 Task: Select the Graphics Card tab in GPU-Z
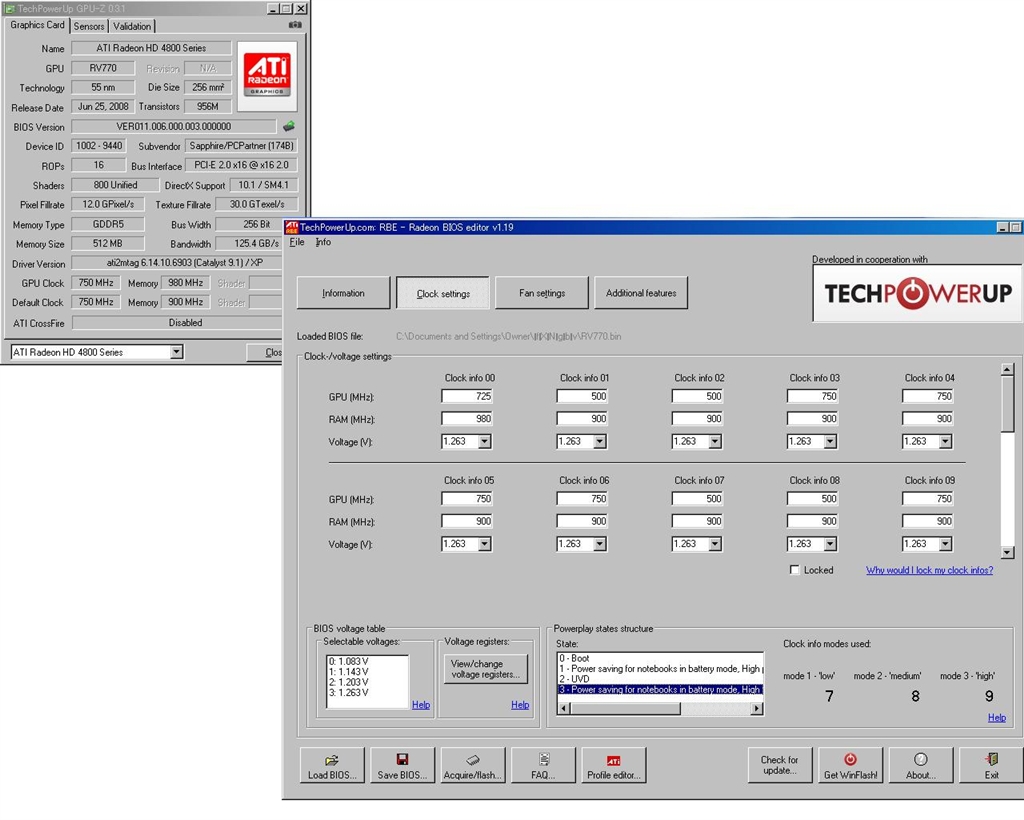point(37,25)
